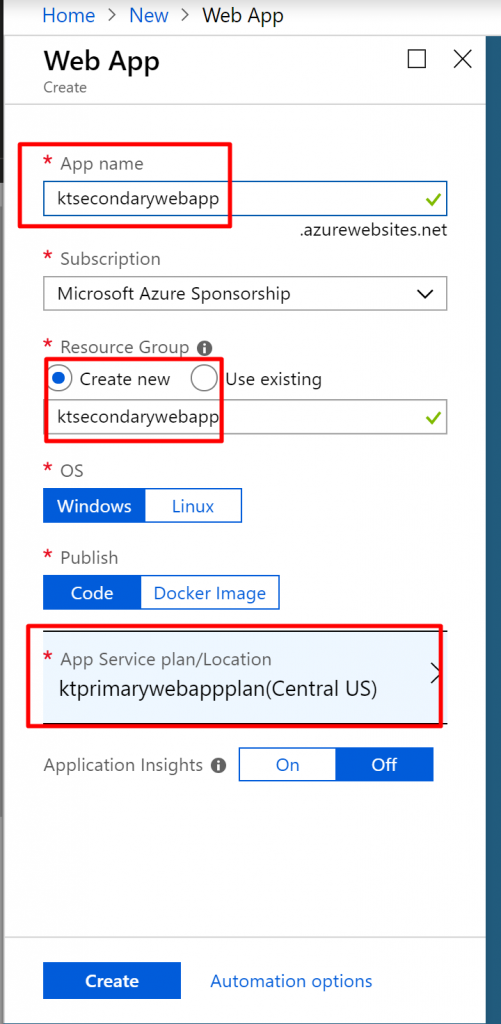Click the Resource Group name green checkmark
501x1024 pixels.
click(x=432, y=417)
